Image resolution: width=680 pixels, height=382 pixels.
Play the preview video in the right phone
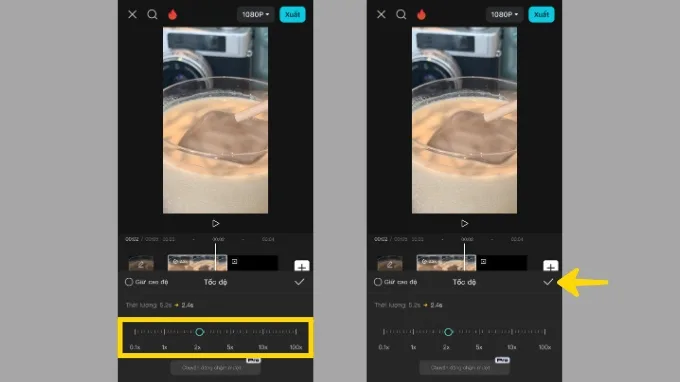464,224
